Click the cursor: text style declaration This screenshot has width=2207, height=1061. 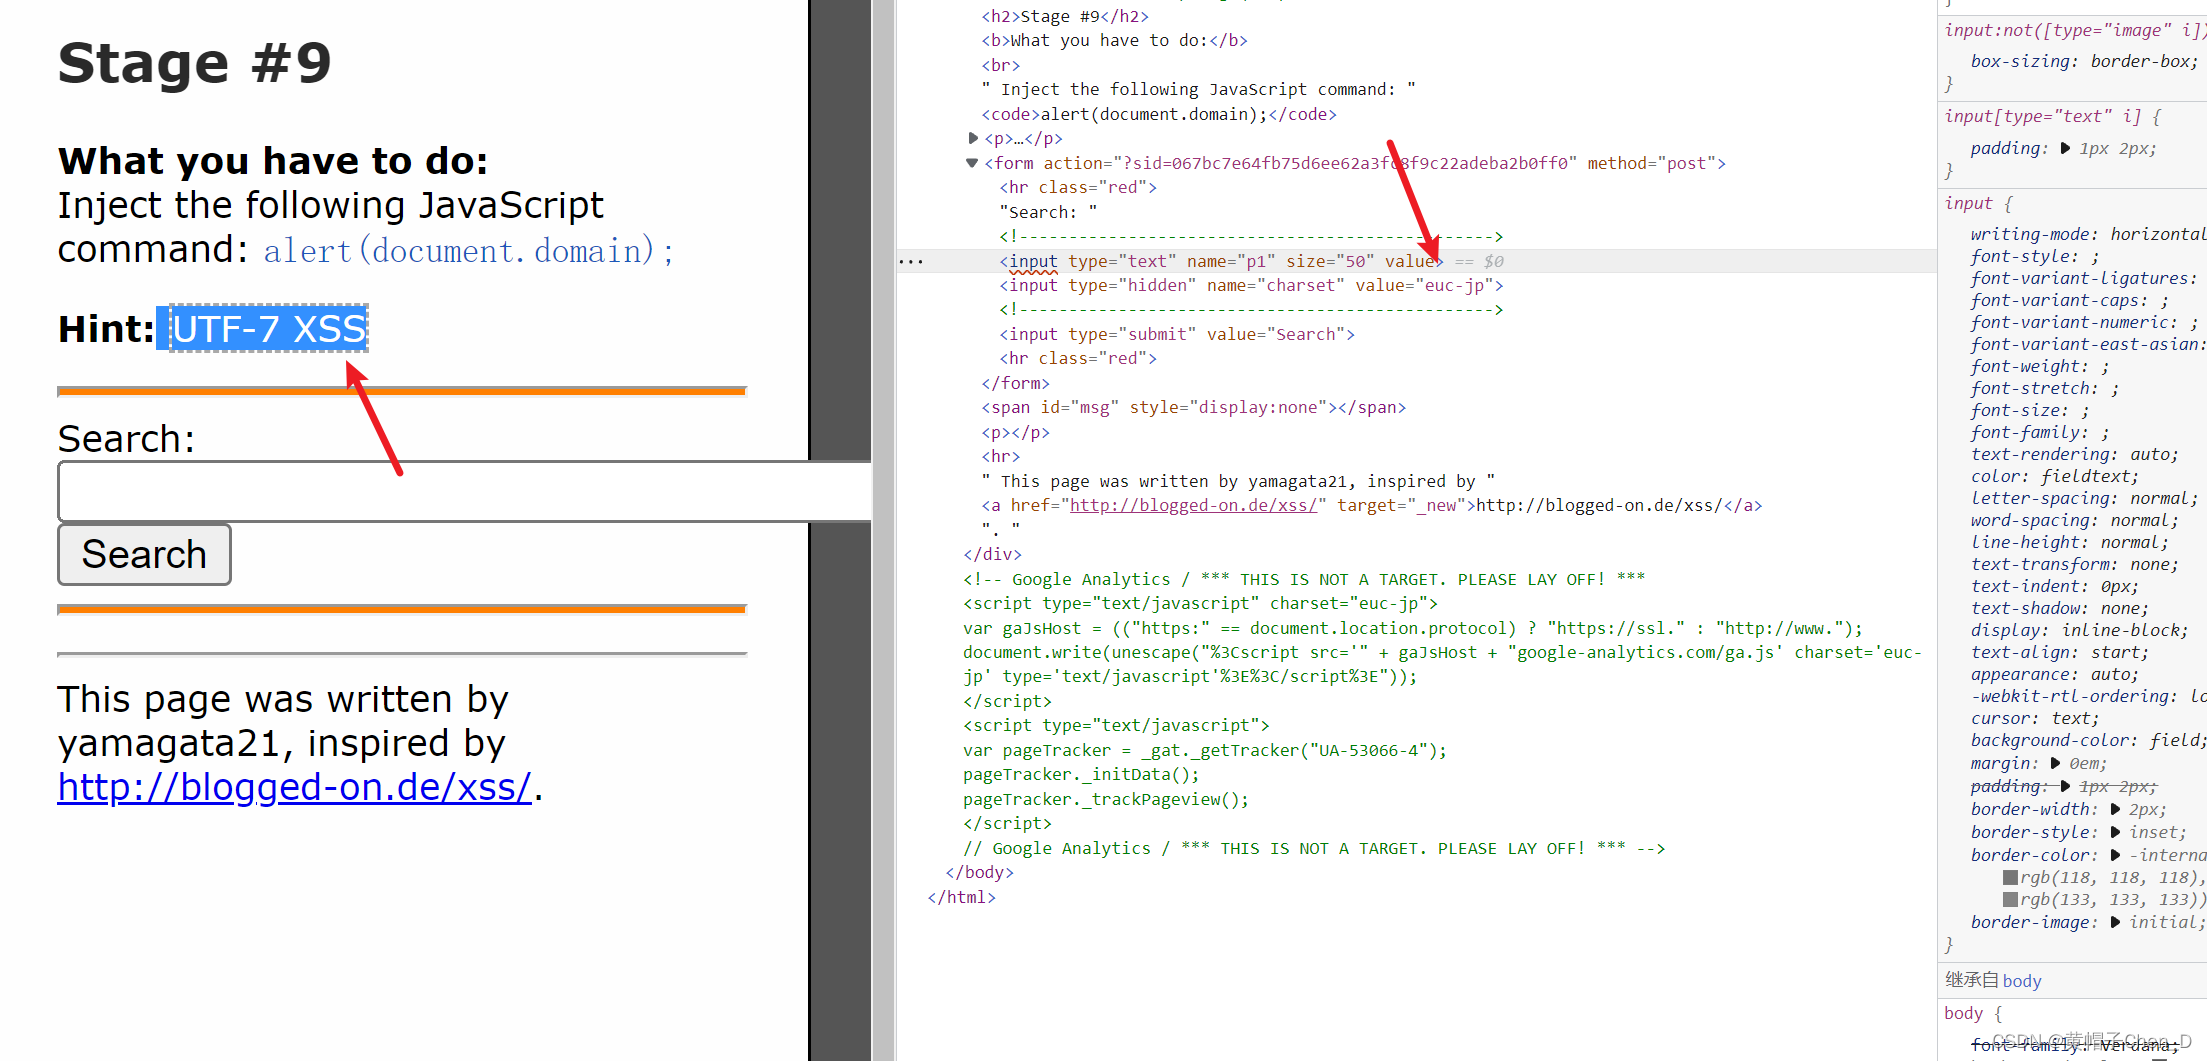pyautogui.click(x=2034, y=719)
